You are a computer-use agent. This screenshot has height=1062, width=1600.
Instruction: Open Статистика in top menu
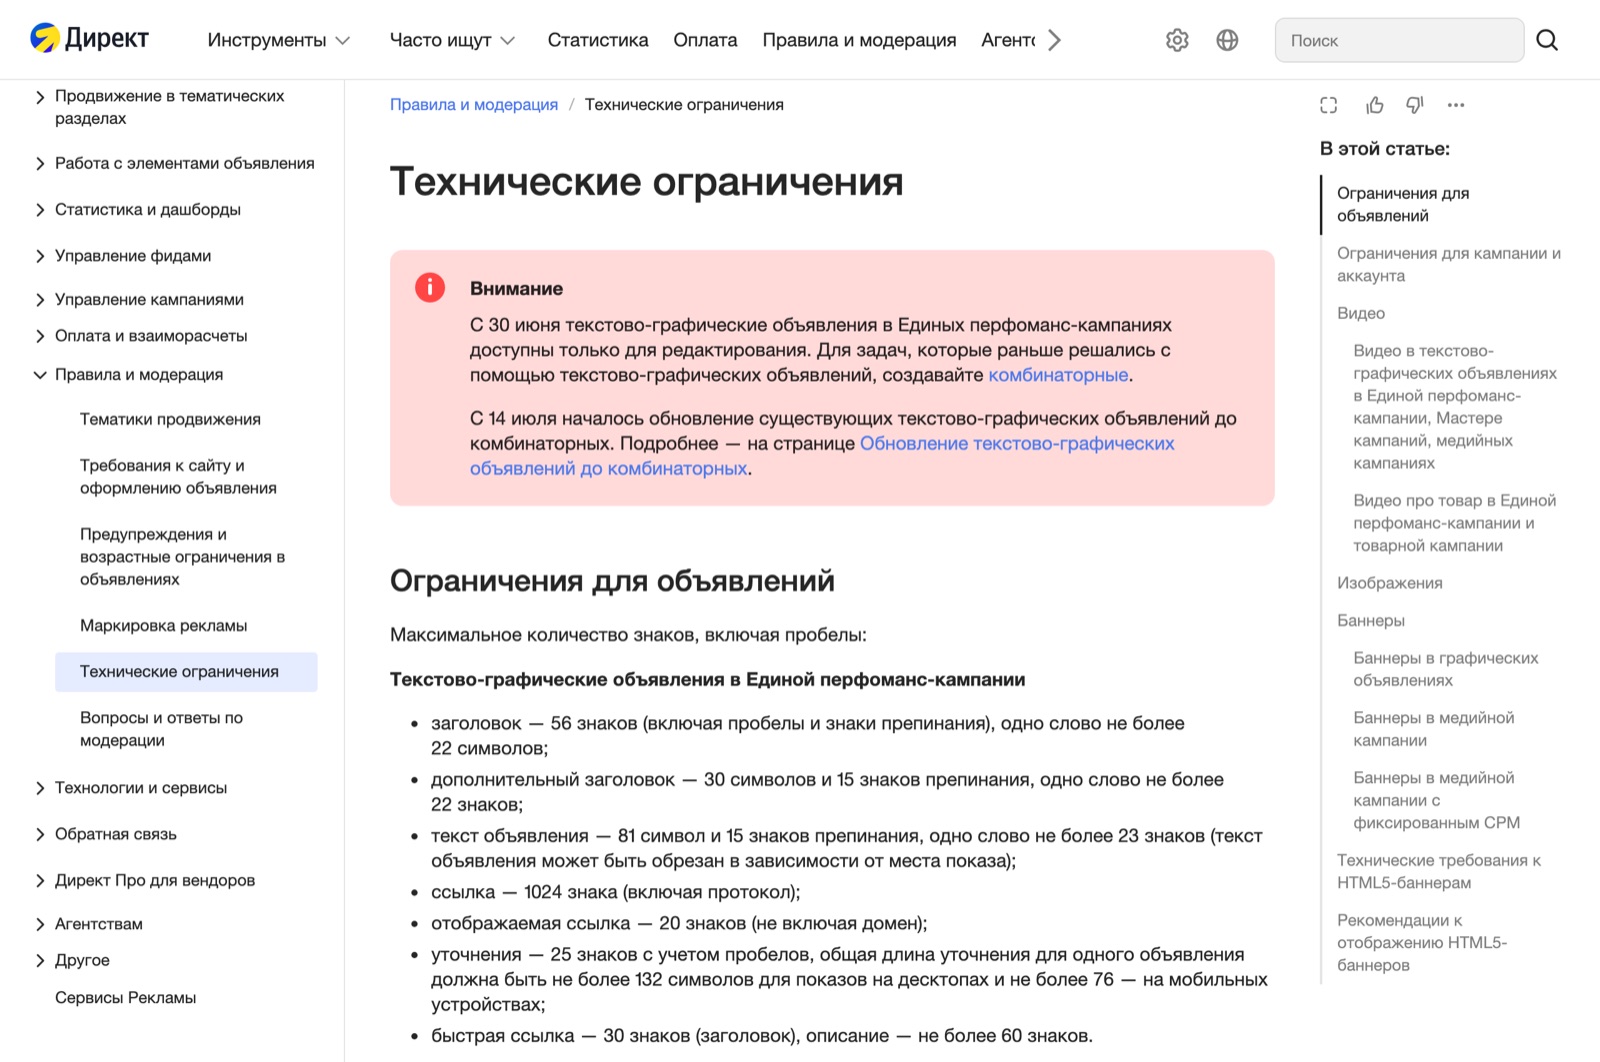point(598,40)
